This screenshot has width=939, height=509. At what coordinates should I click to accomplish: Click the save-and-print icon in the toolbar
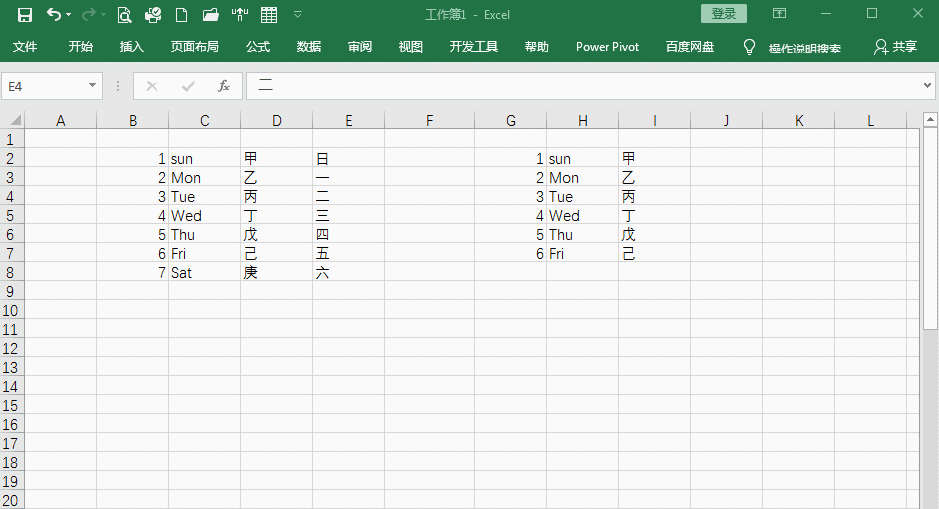[153, 15]
